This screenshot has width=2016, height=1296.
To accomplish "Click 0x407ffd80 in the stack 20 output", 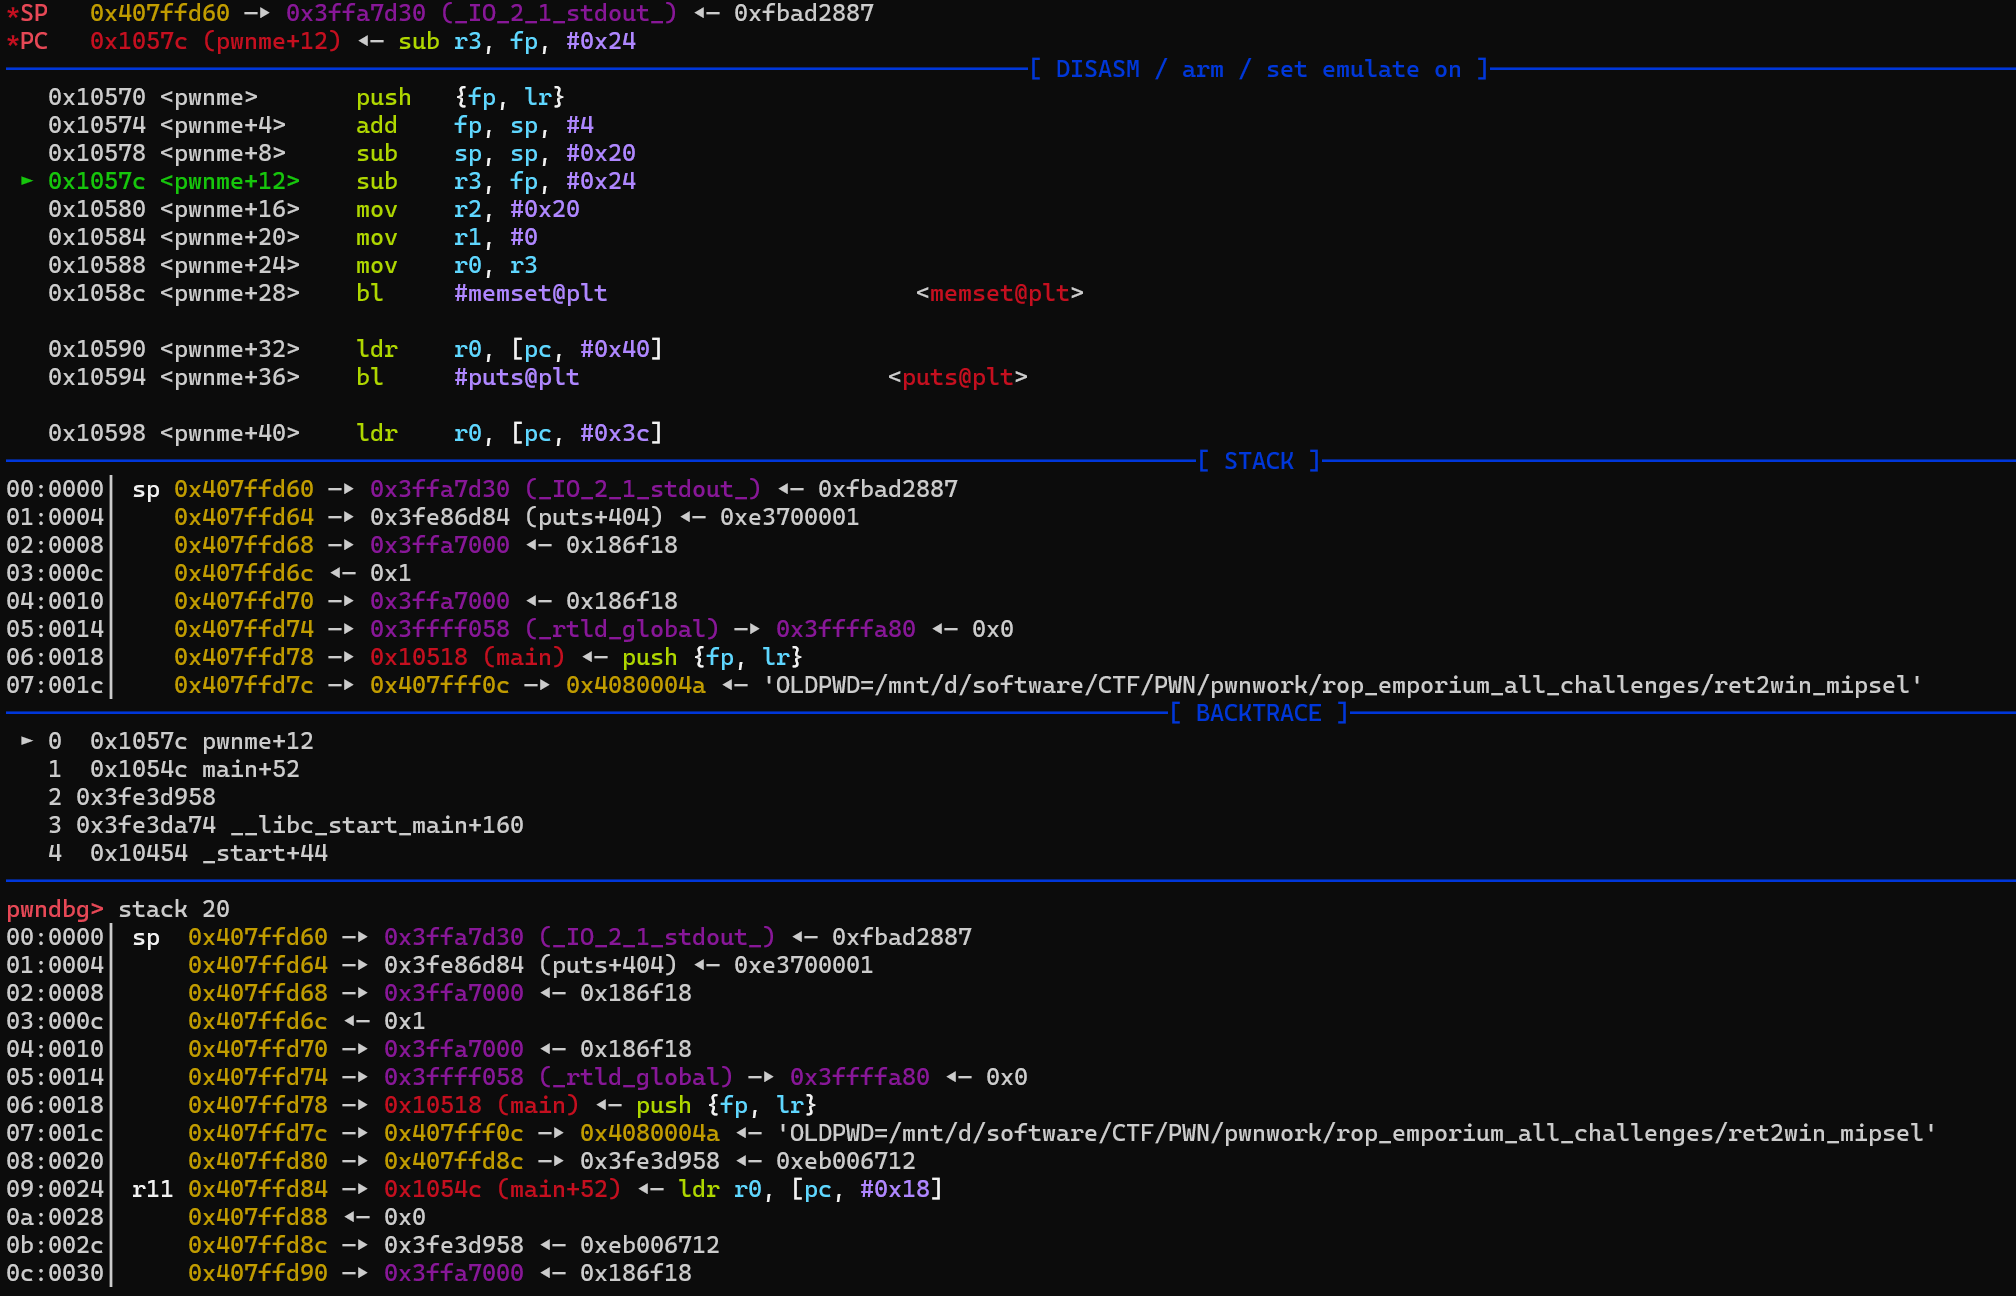I will tap(258, 1161).
